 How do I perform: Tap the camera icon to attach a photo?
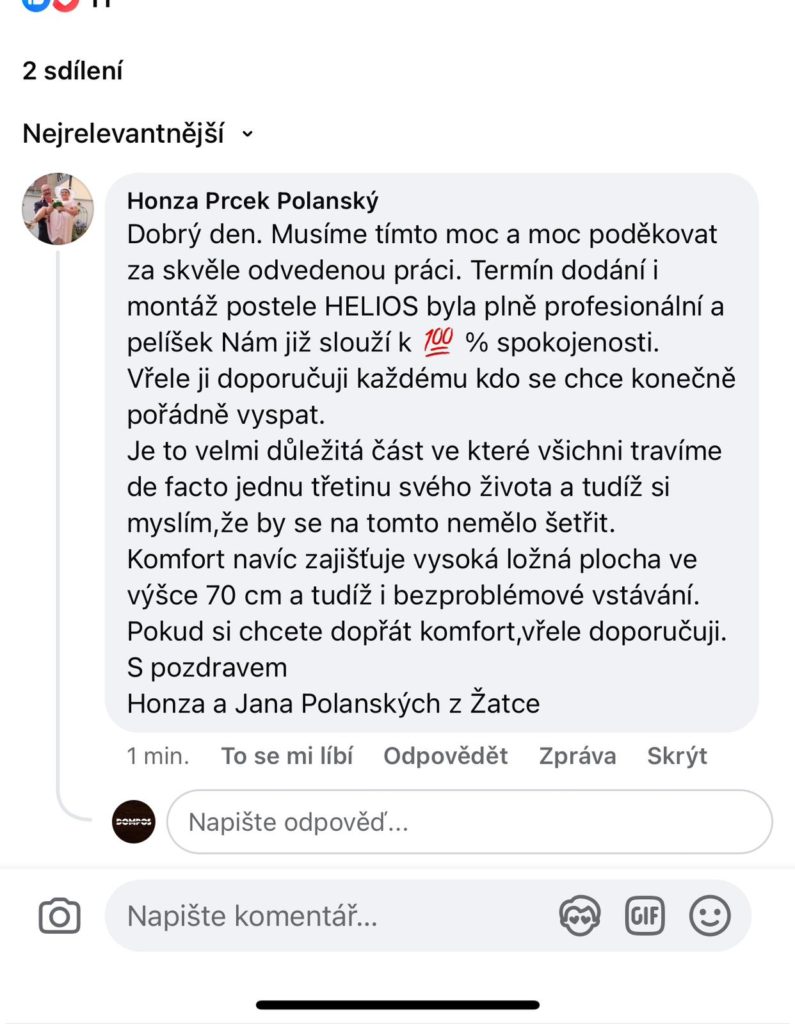(x=59, y=916)
